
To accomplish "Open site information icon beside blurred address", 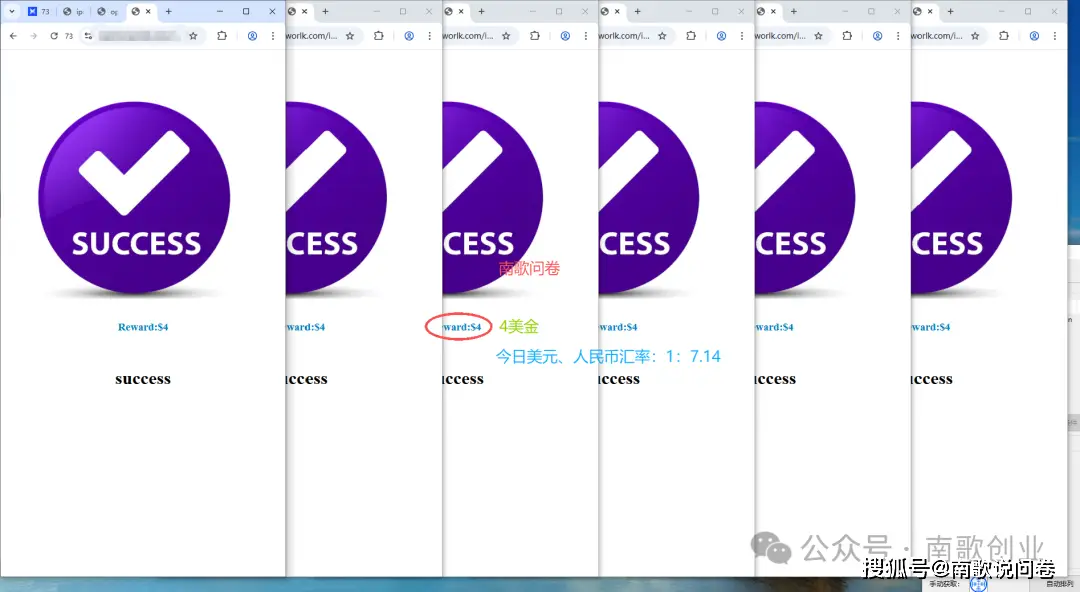I will (x=88, y=36).
